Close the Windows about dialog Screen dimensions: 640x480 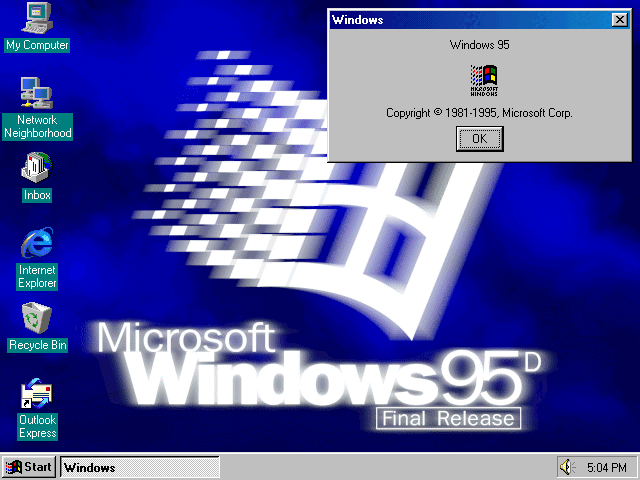pos(620,20)
